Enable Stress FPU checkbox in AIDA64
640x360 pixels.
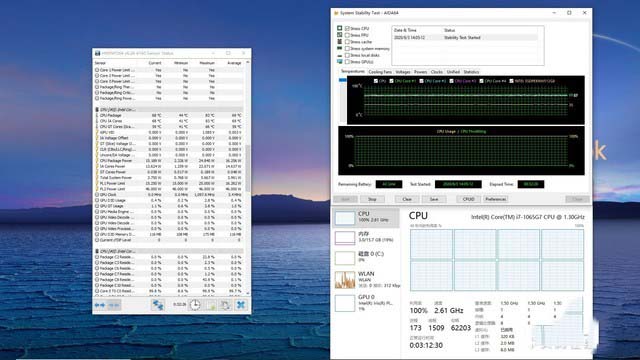[x=347, y=35]
